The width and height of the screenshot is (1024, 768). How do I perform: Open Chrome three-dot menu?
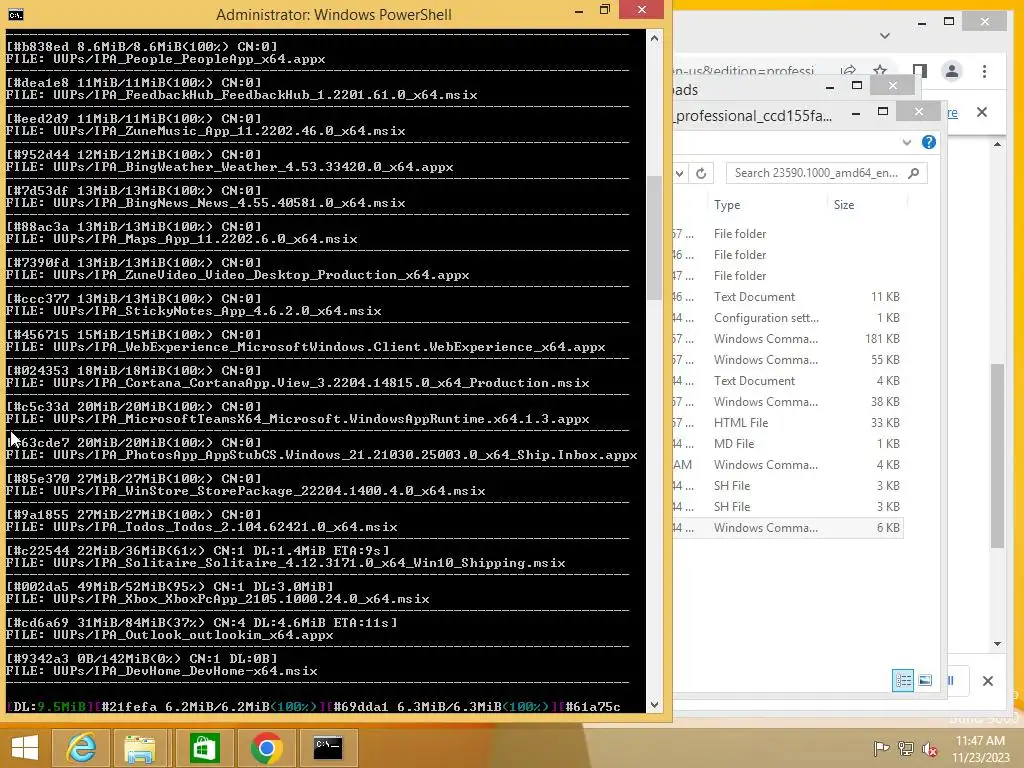pos(984,71)
